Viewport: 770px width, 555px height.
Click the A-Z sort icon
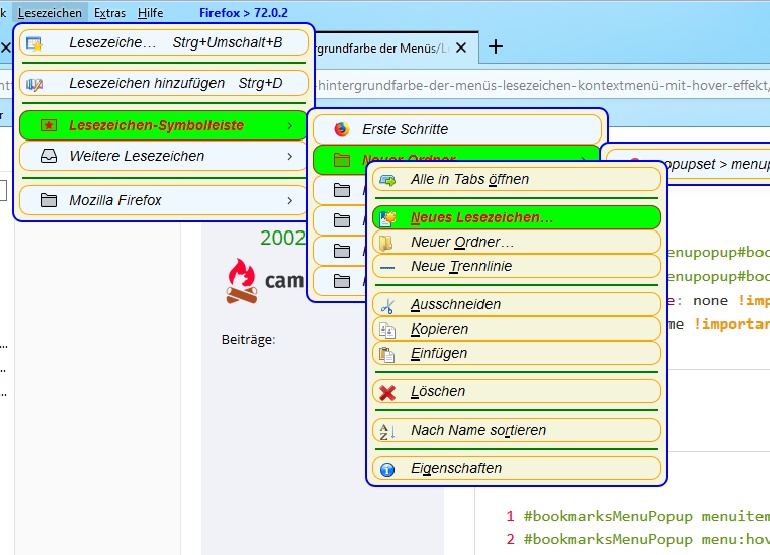click(387, 431)
